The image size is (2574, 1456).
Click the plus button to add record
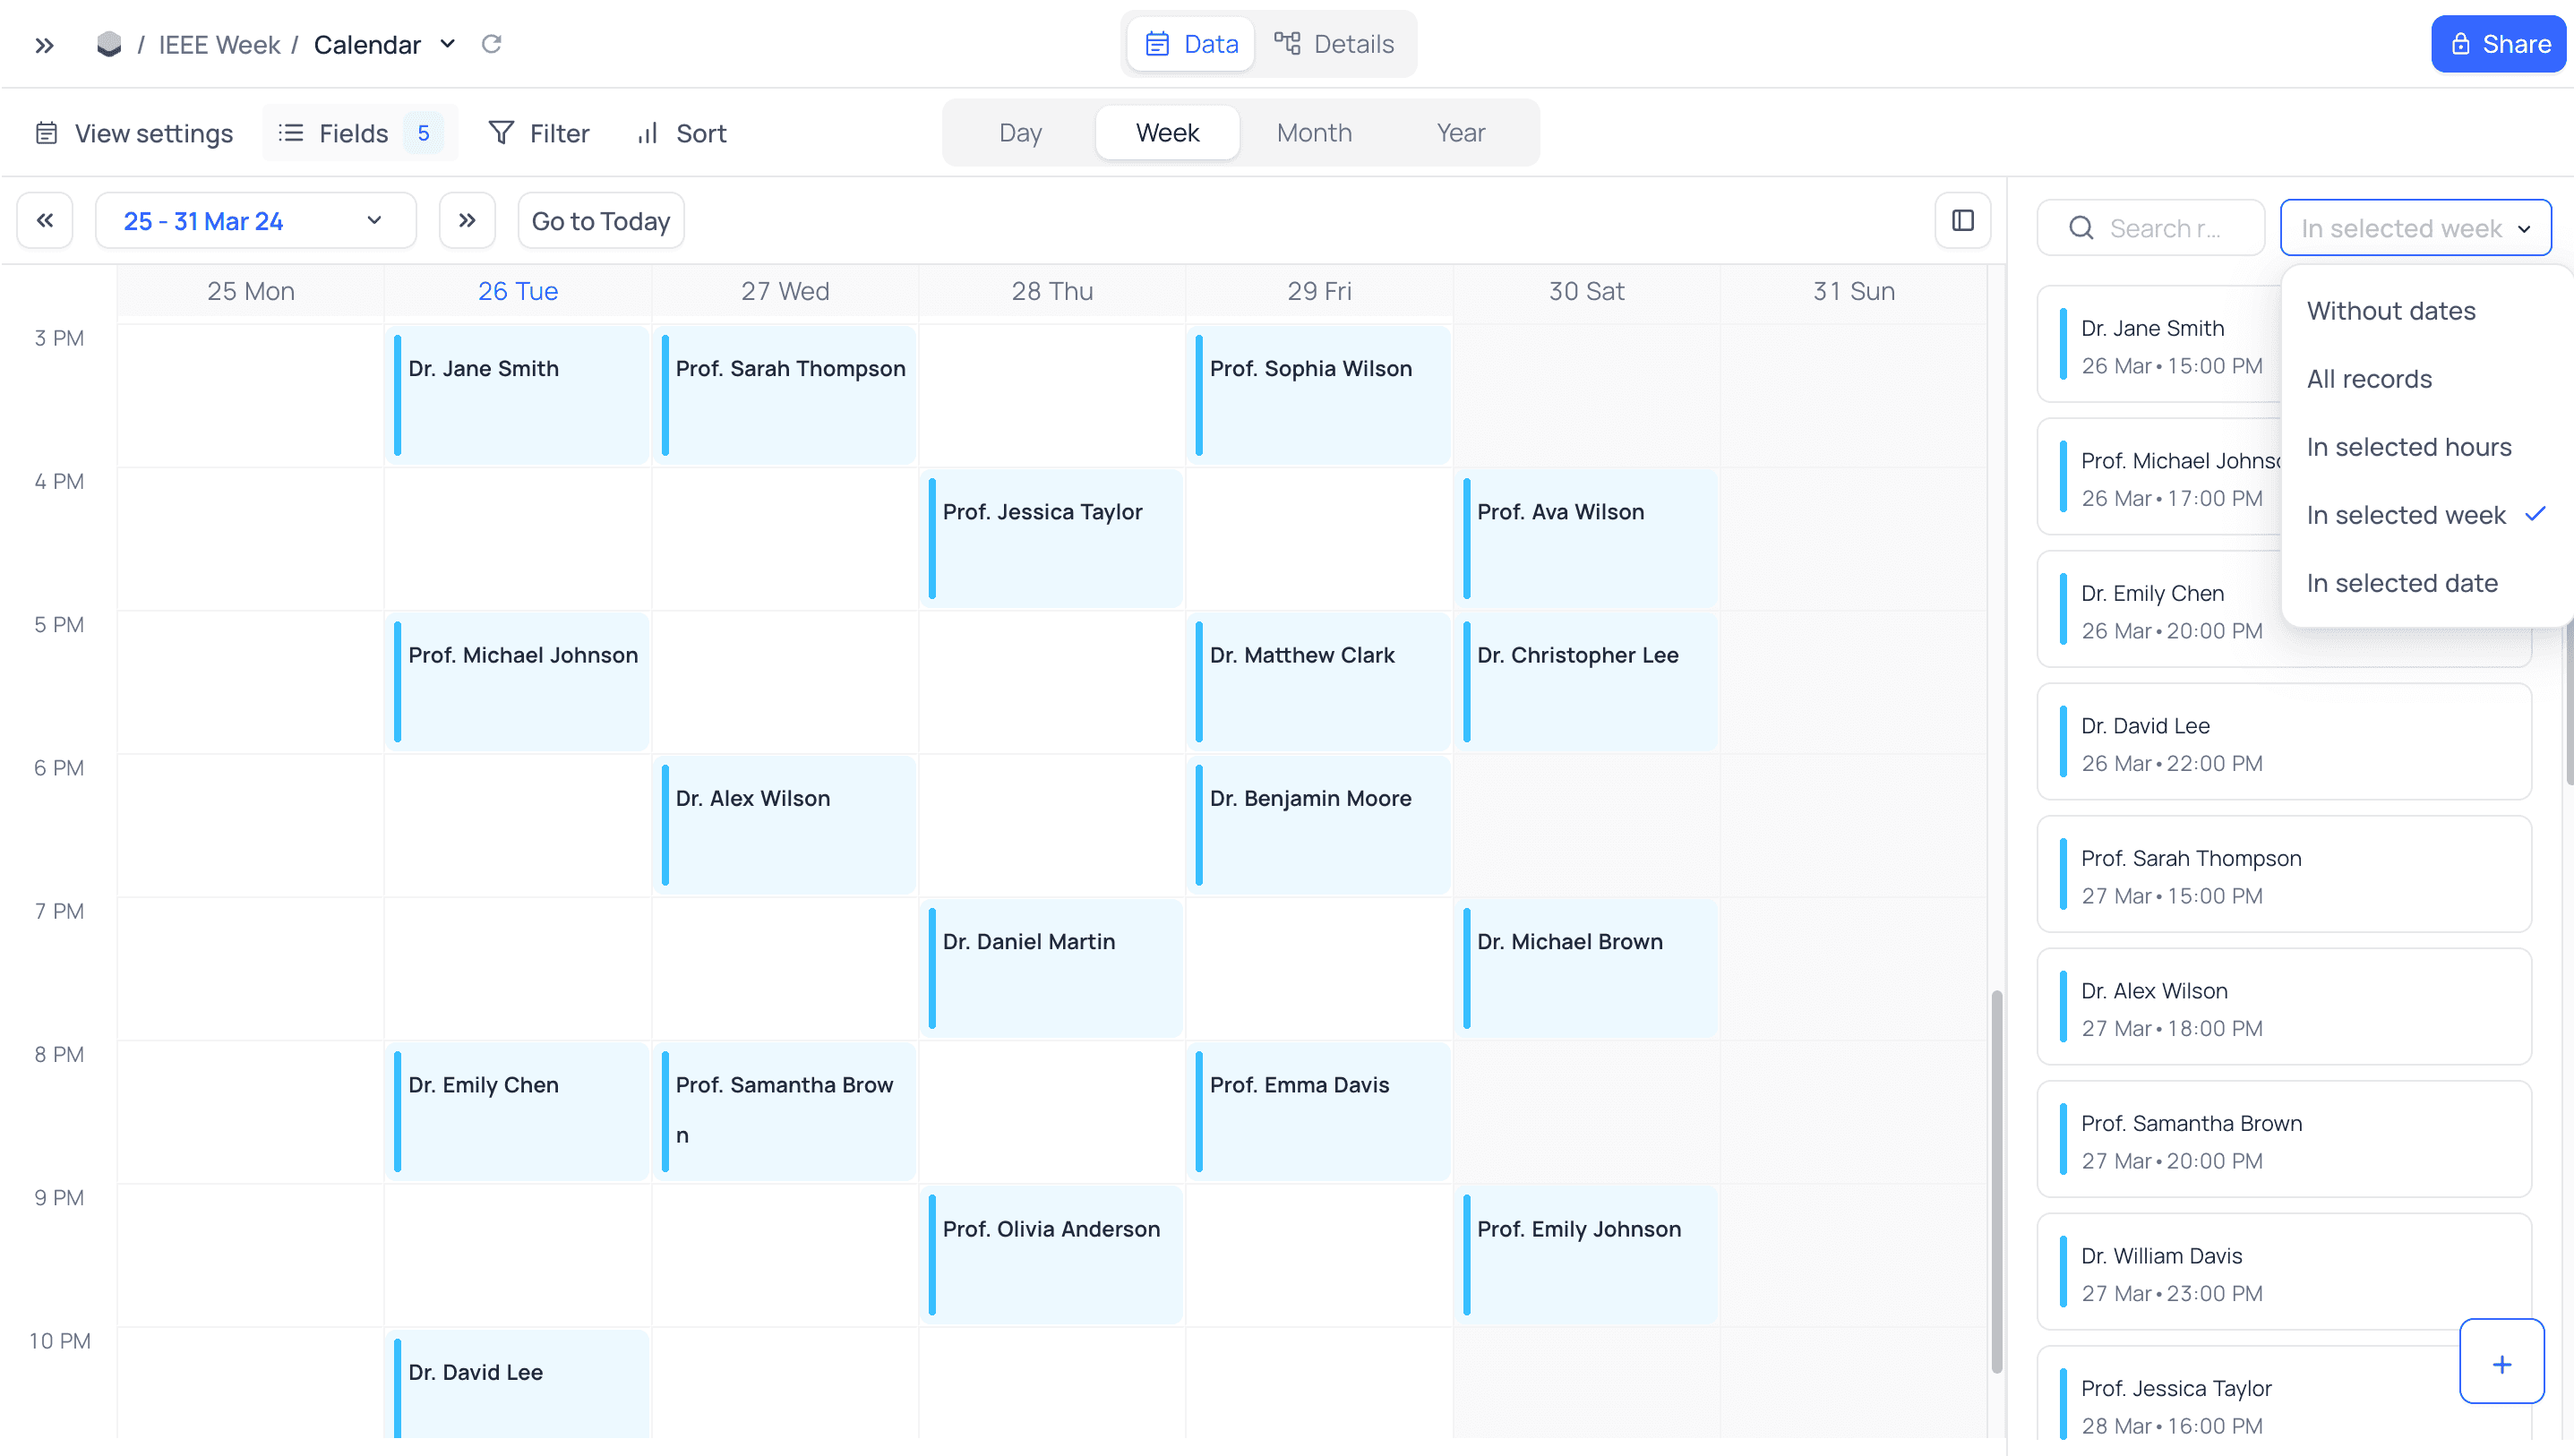pyautogui.click(x=2501, y=1364)
